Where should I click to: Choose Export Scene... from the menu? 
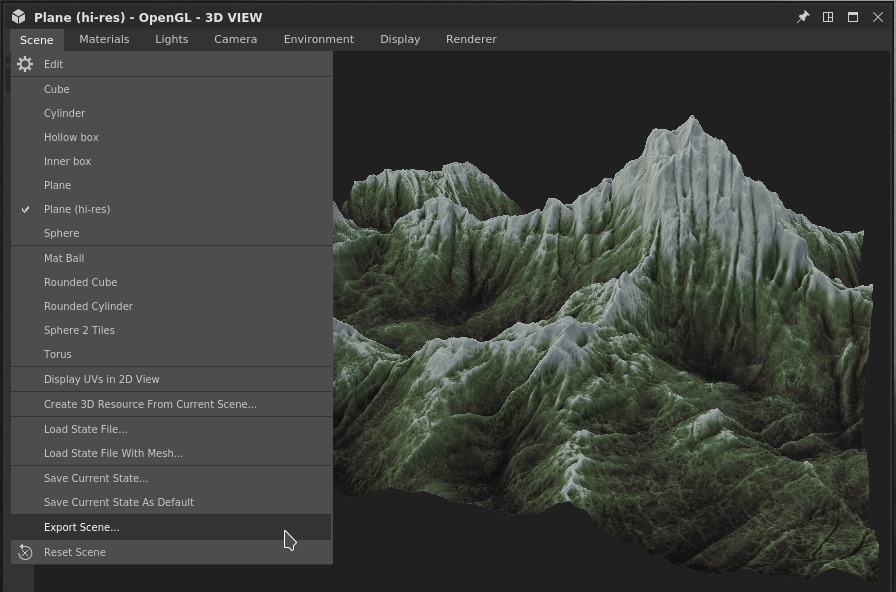point(171,527)
